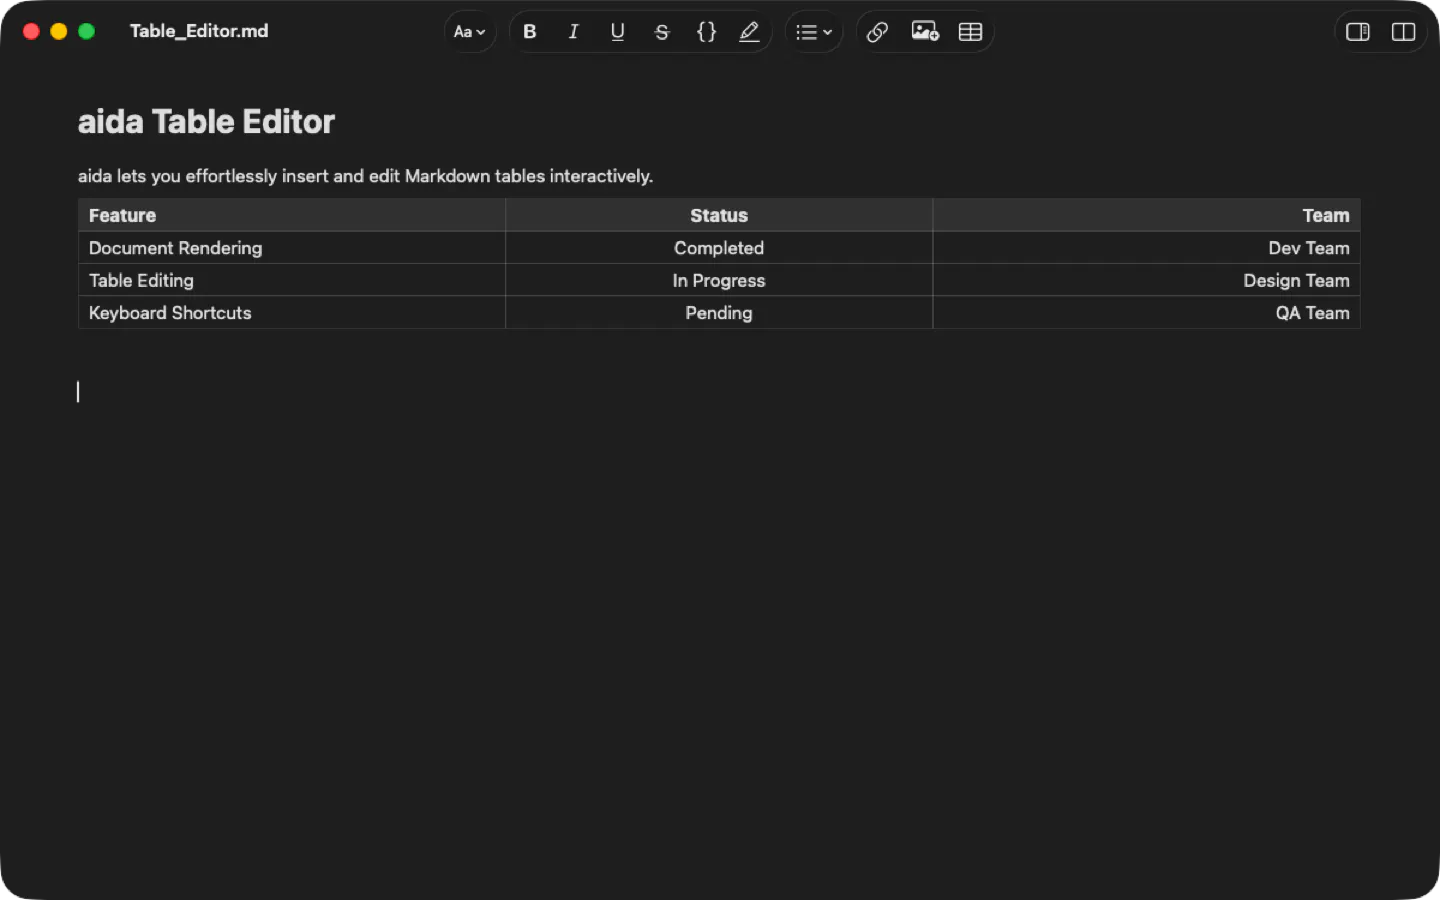The height and width of the screenshot is (900, 1440).
Task: Apply underline formatting
Action: [x=617, y=32]
